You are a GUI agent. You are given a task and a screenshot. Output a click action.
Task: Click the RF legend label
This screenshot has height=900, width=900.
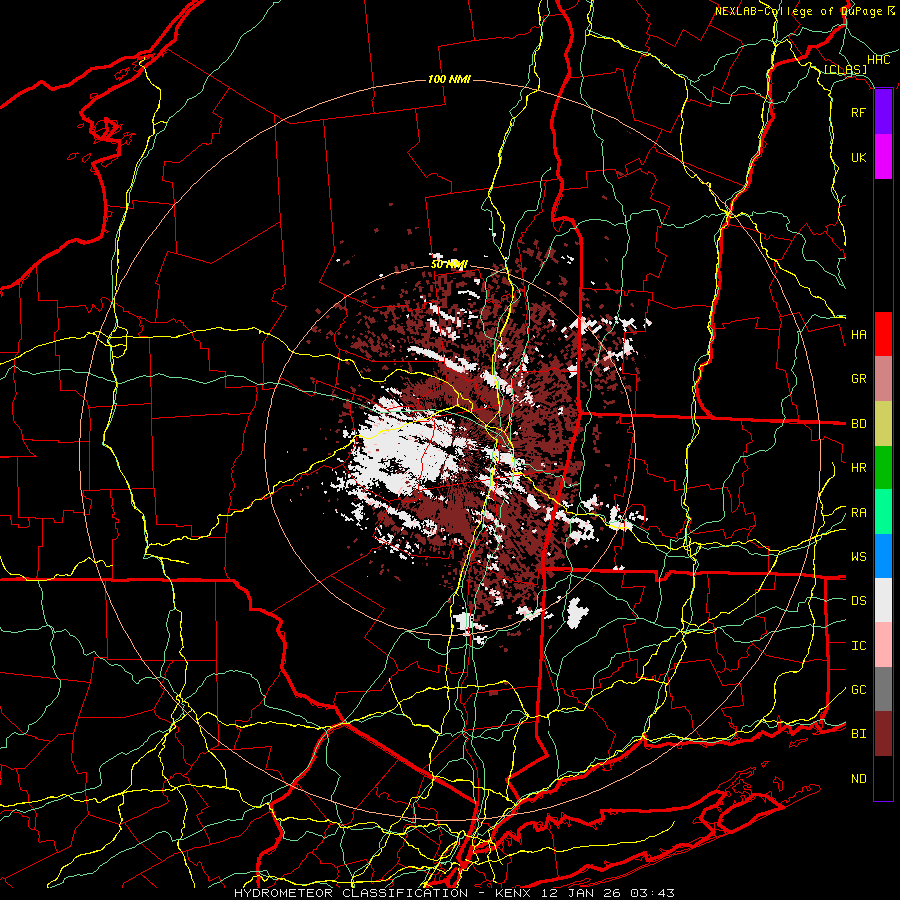pos(858,112)
